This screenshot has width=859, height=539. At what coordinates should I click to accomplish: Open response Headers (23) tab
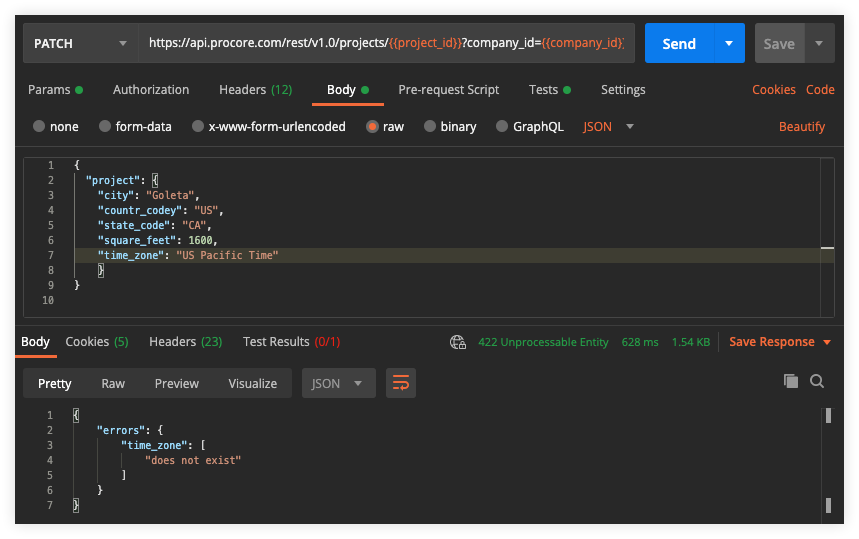(186, 342)
